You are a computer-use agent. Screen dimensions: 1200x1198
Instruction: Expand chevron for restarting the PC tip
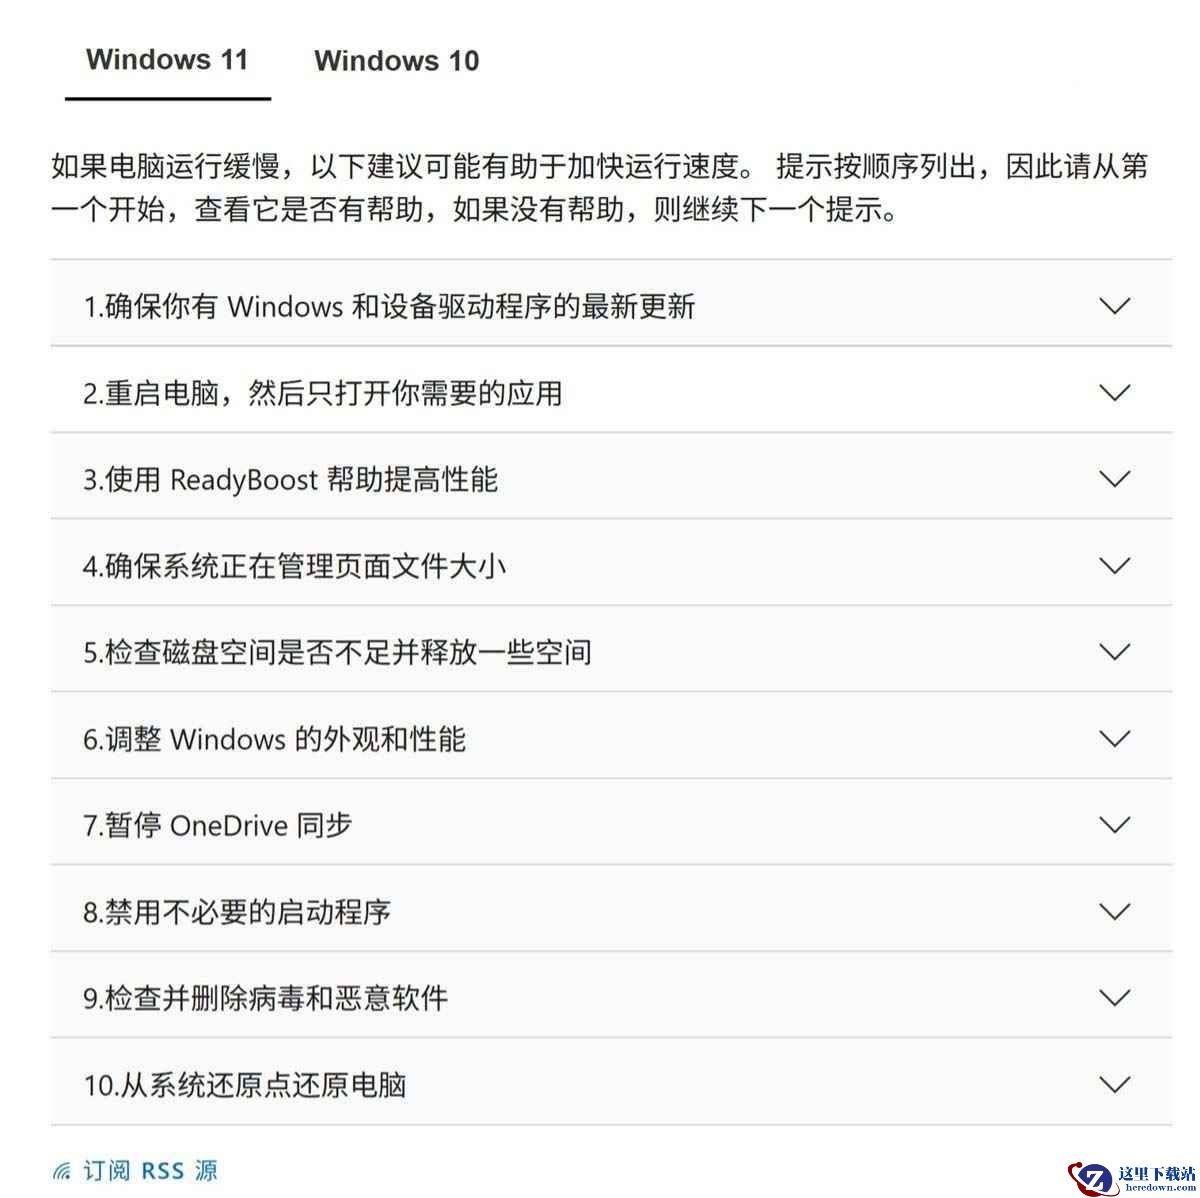click(x=1114, y=392)
